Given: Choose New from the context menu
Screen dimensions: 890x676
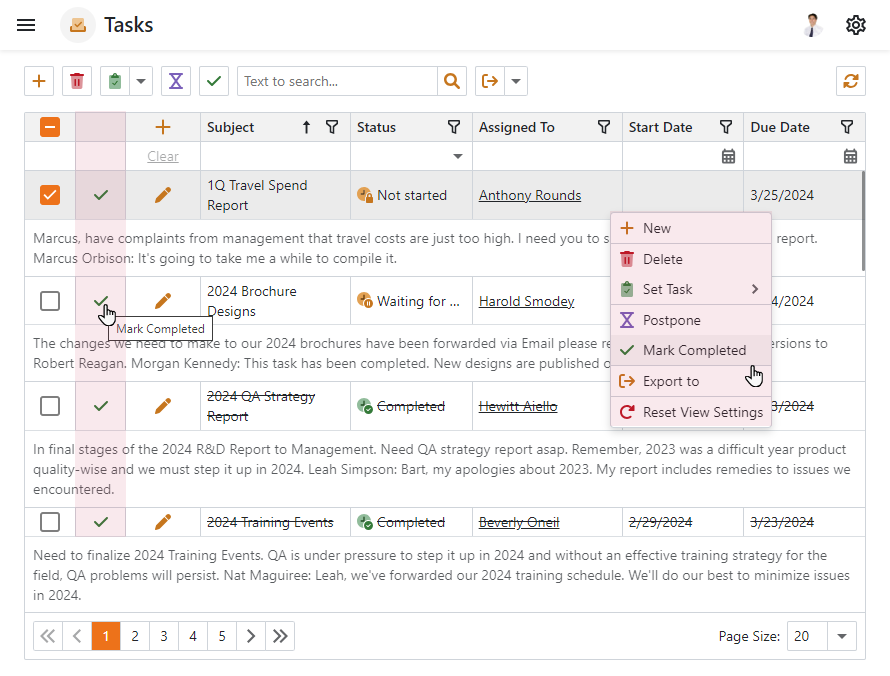Looking at the screenshot, I should [x=691, y=228].
